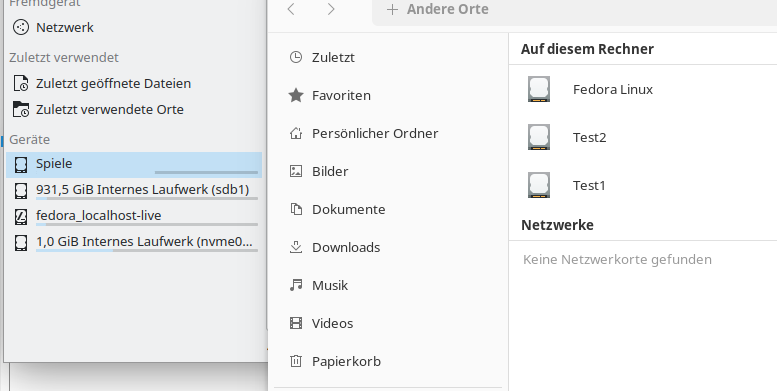Open the Papierkorb trash icon
This screenshot has height=391, width=777.
296,361
